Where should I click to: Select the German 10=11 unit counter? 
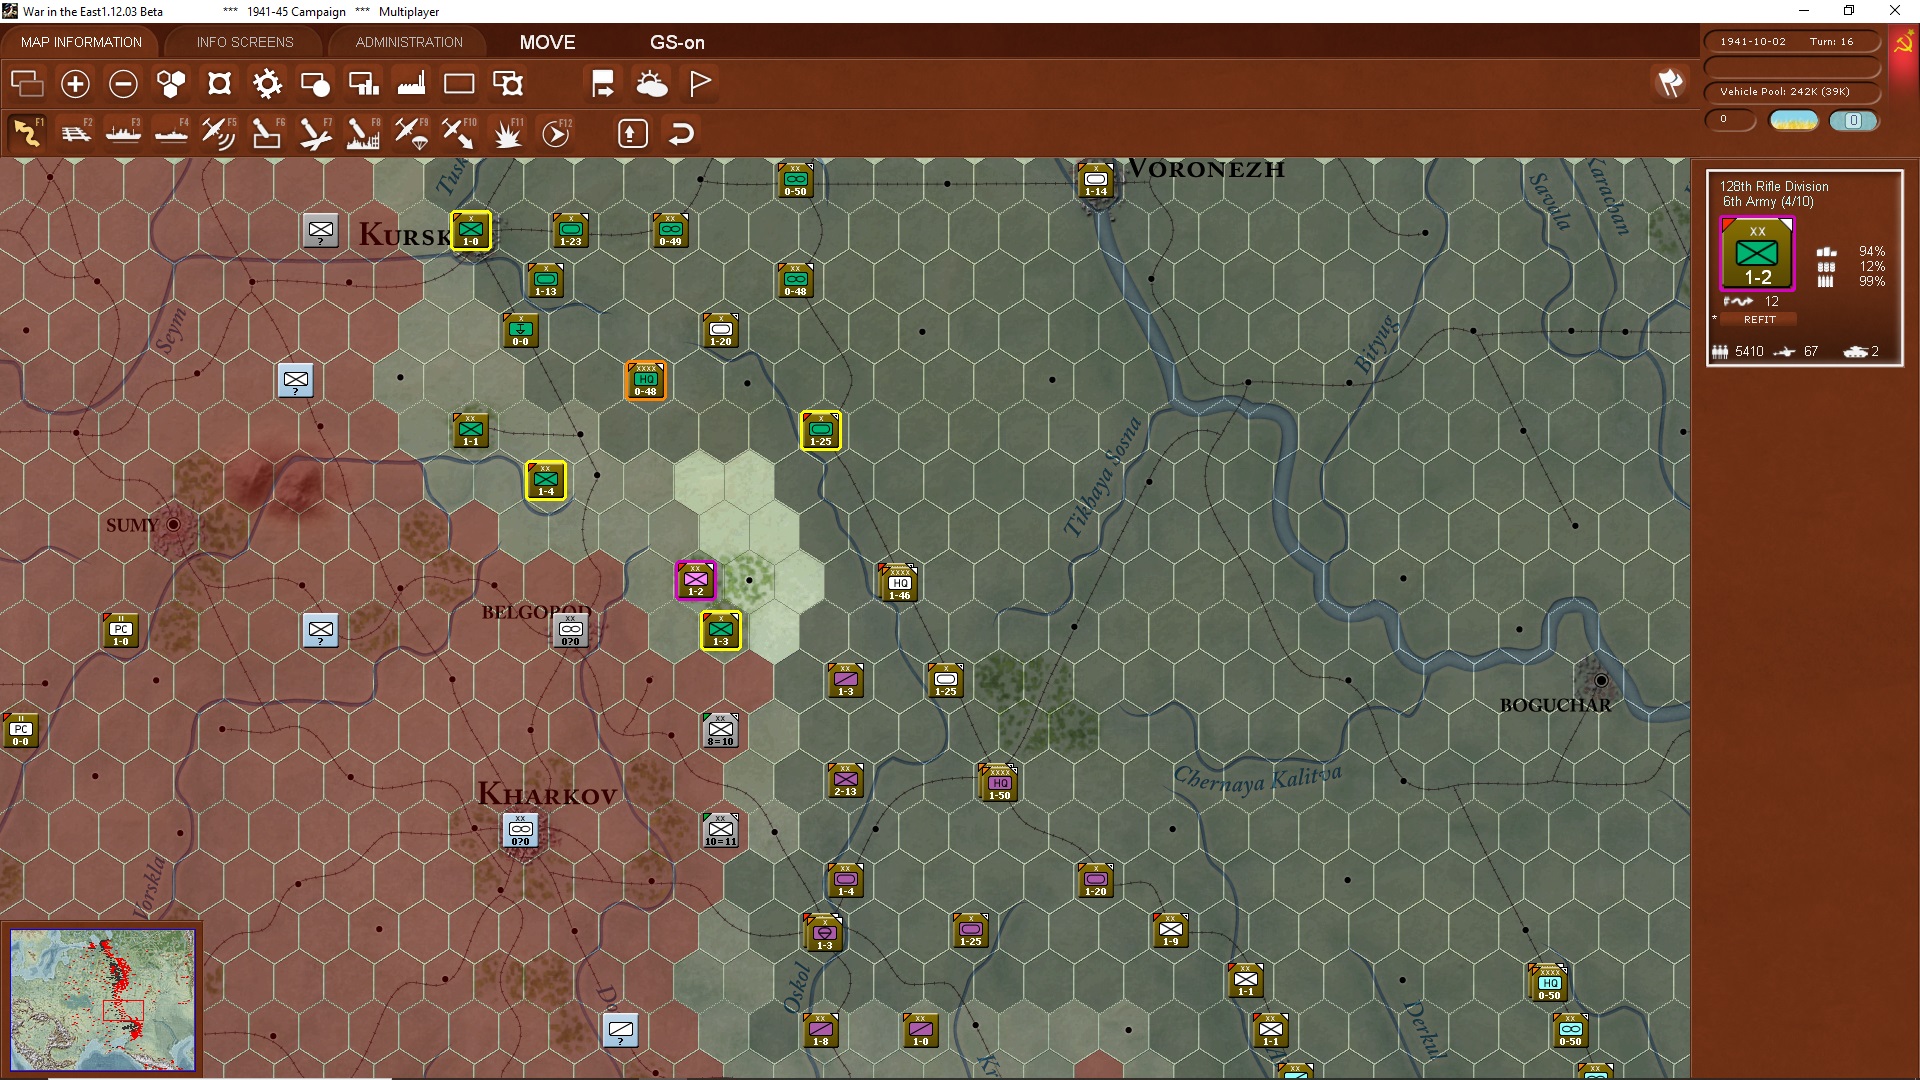pyautogui.click(x=721, y=830)
